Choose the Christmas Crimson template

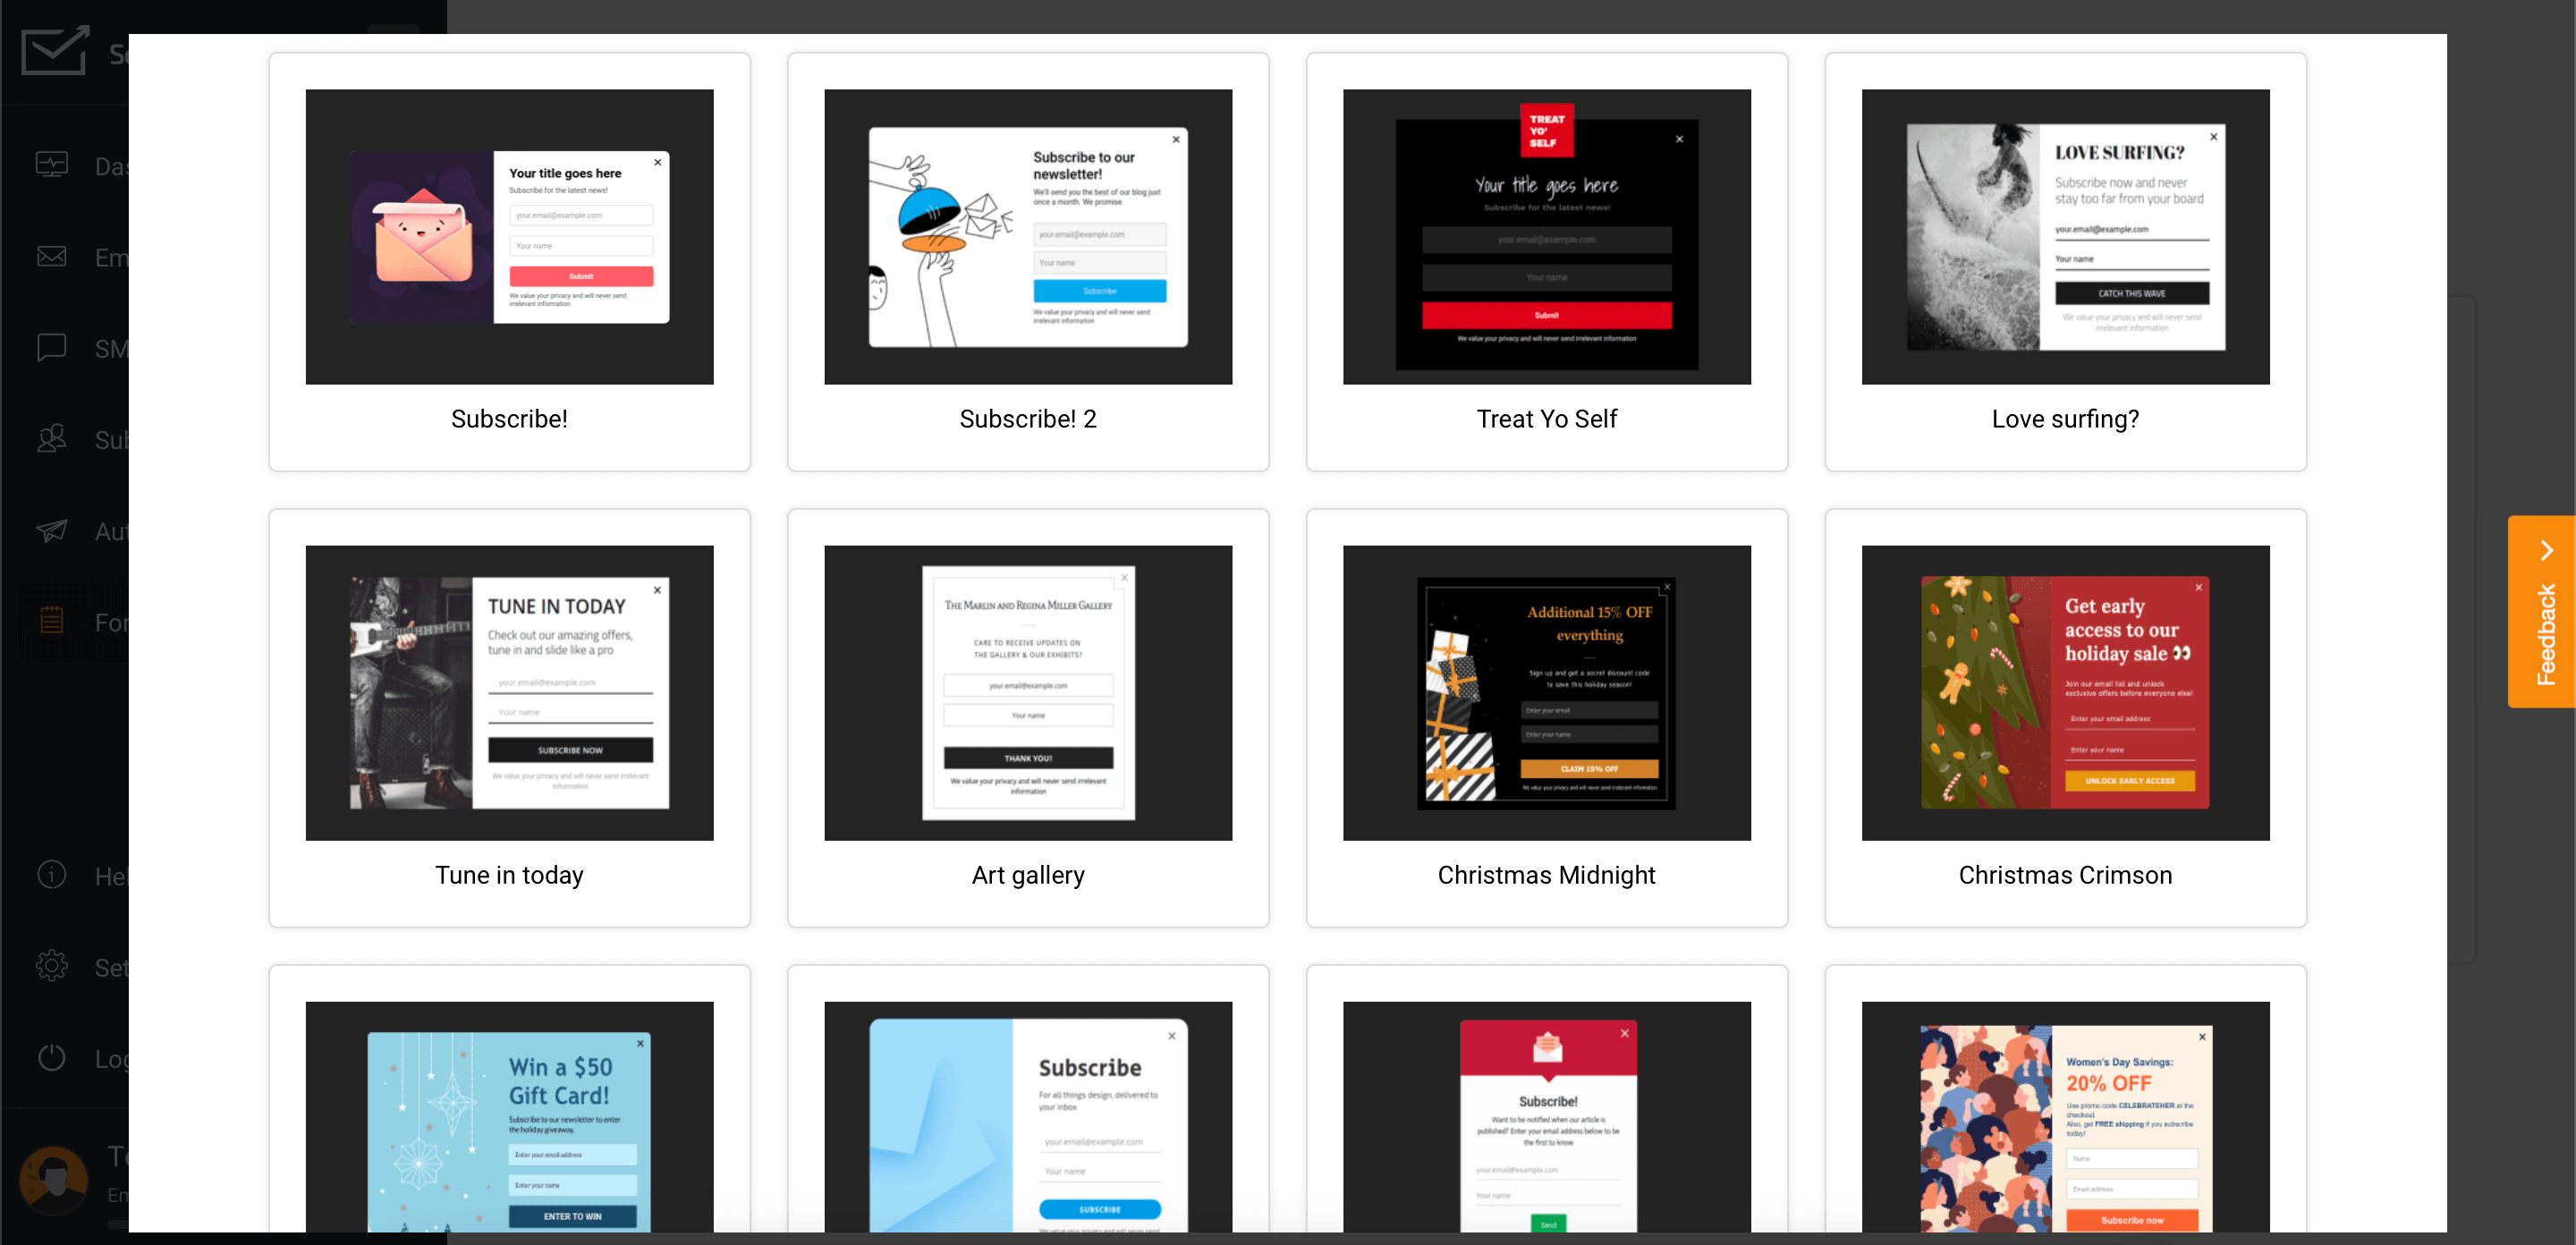[x=2065, y=718]
